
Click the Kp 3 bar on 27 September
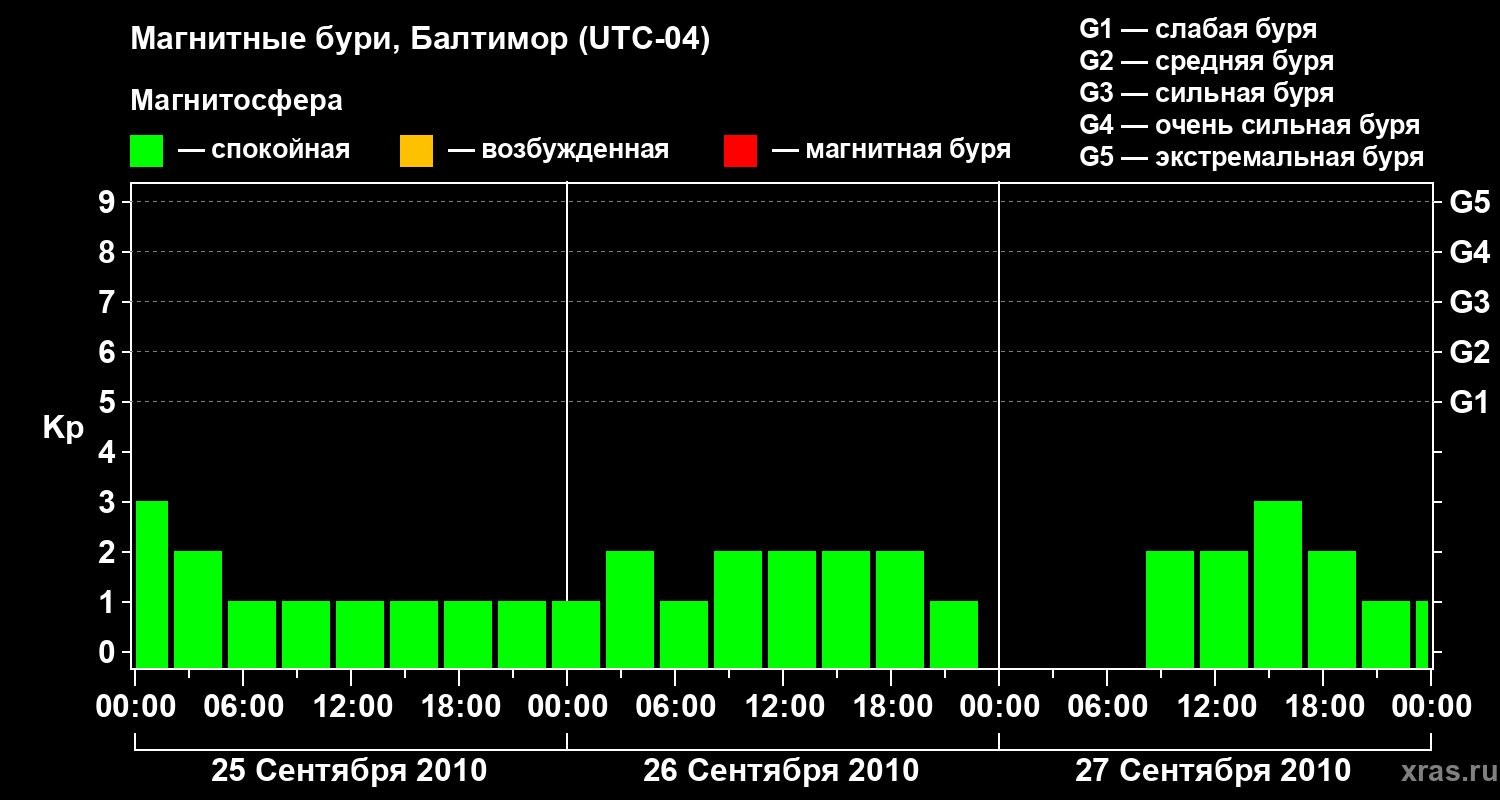(x=1278, y=584)
